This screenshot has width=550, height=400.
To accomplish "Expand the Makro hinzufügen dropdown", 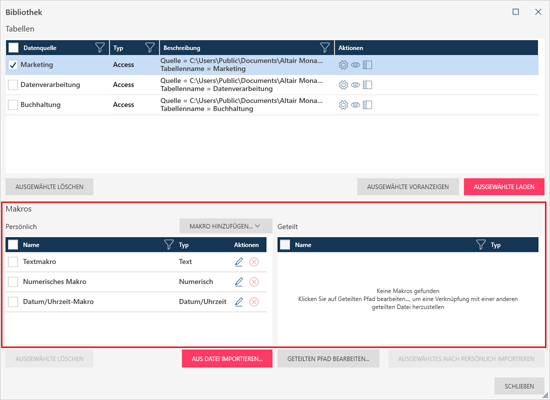I will tap(226, 226).
